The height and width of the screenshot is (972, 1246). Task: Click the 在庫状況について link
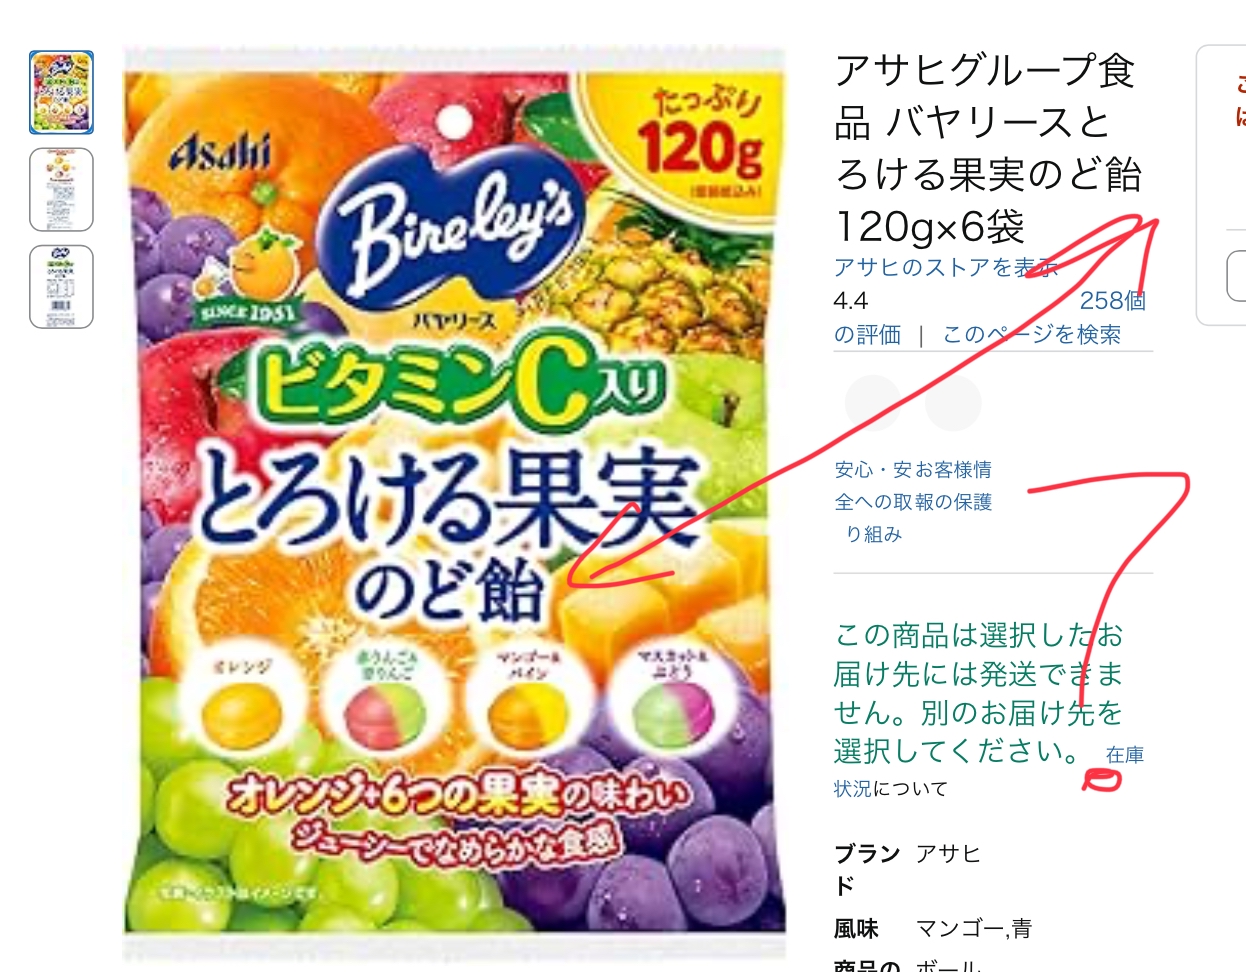pos(990,772)
